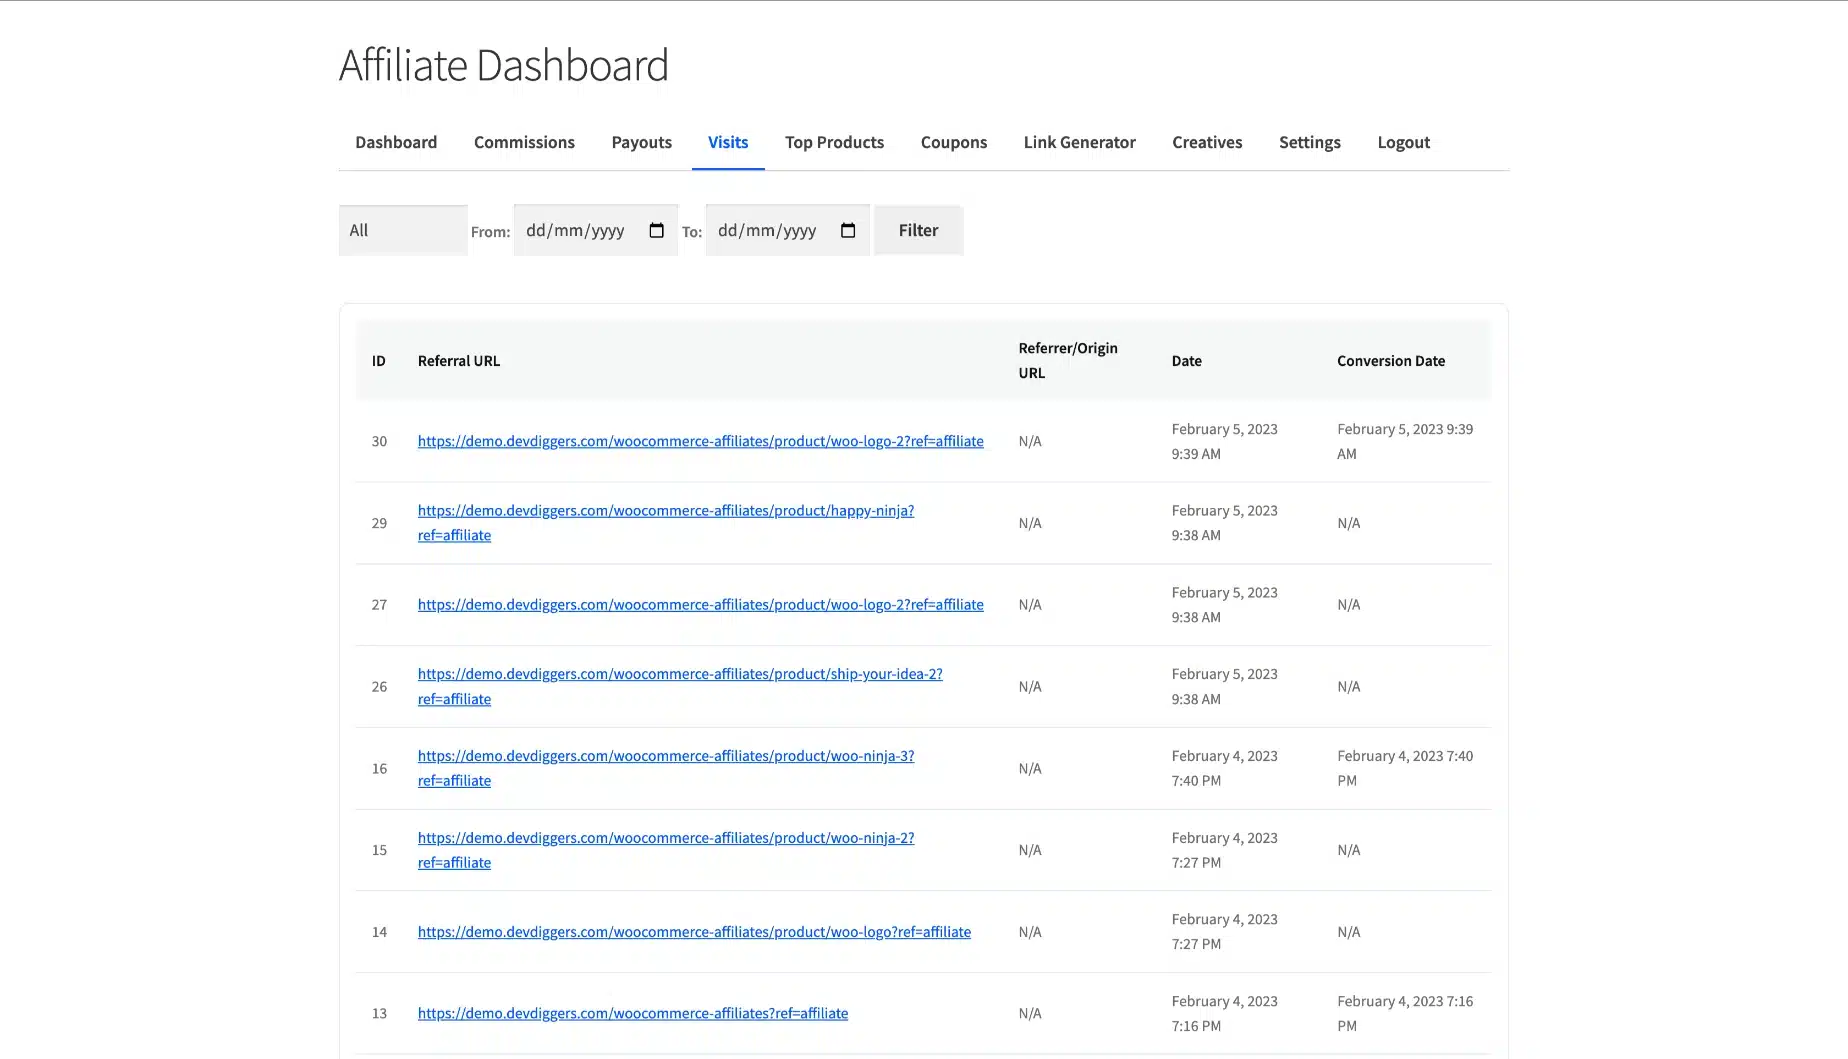This screenshot has width=1848, height=1059.
Task: Click the woo-ninja-3 referral URL
Action: point(665,757)
